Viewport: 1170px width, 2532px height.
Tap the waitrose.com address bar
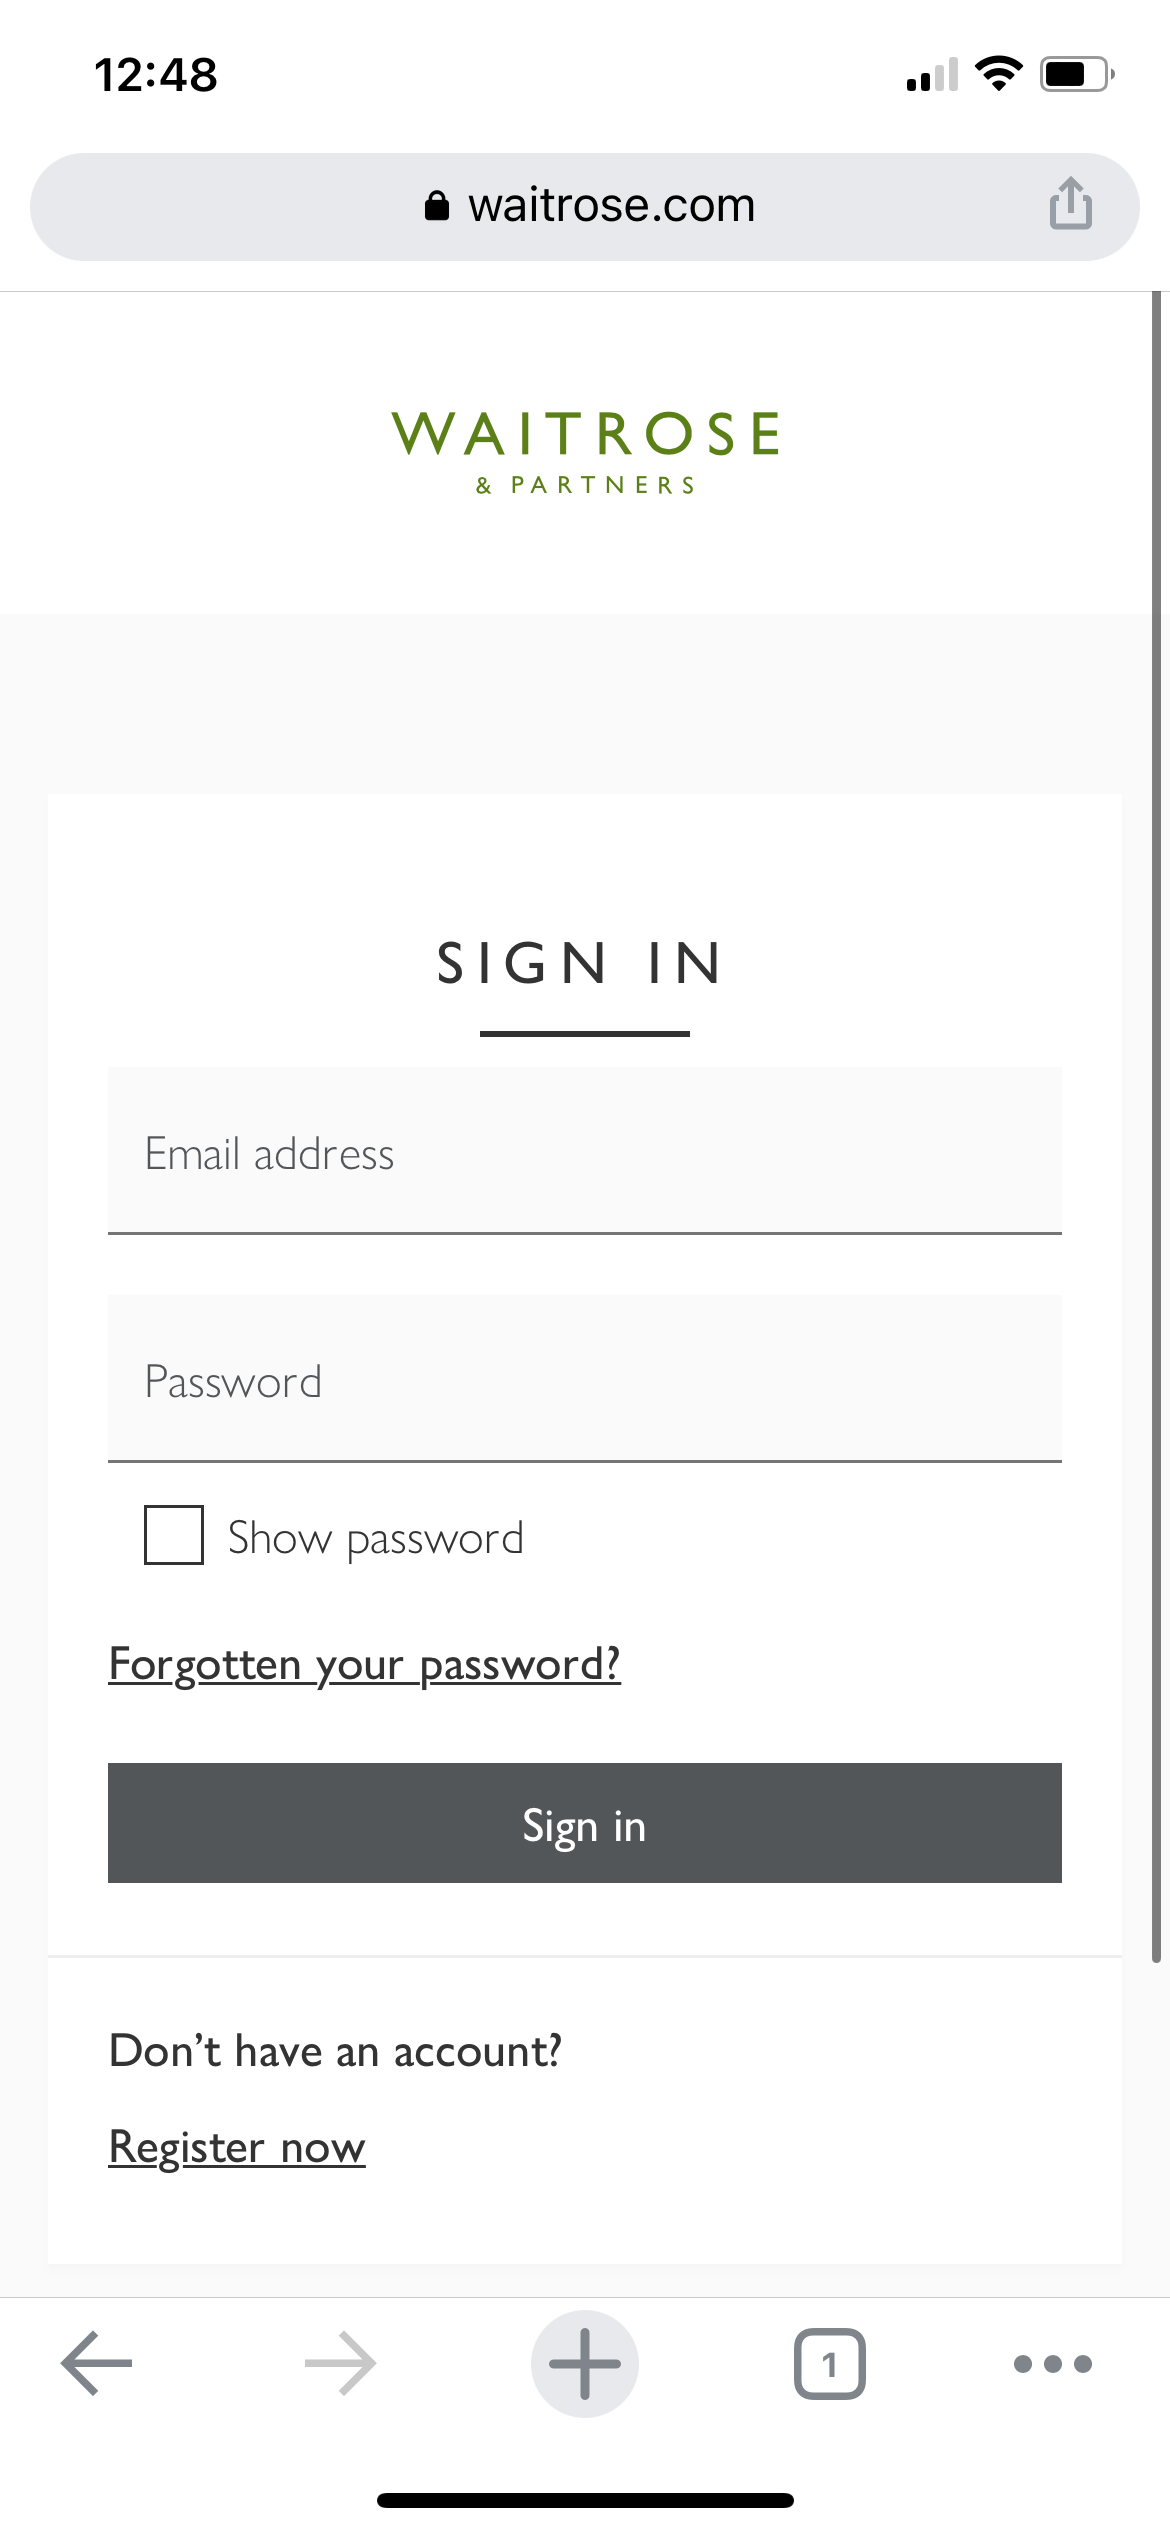pyautogui.click(x=611, y=206)
